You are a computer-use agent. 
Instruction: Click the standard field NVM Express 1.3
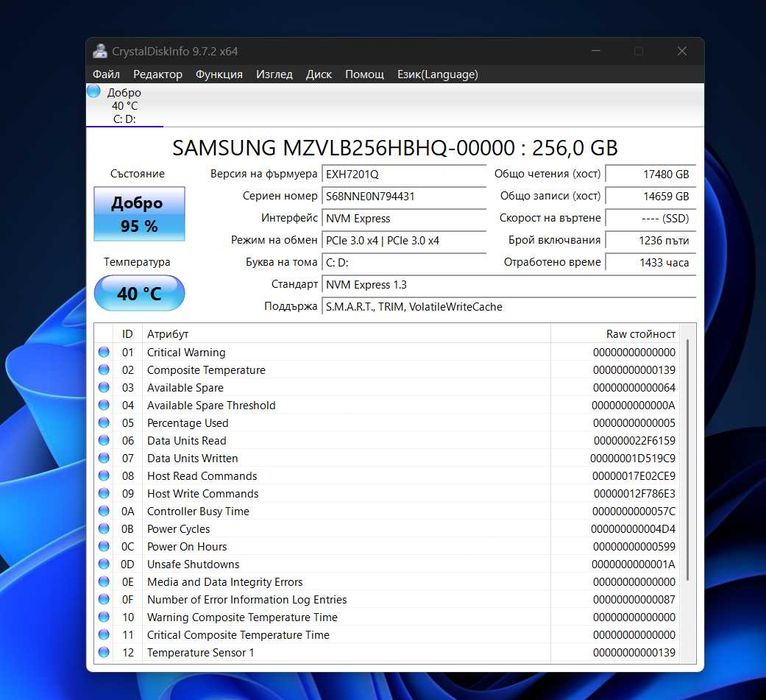509,285
